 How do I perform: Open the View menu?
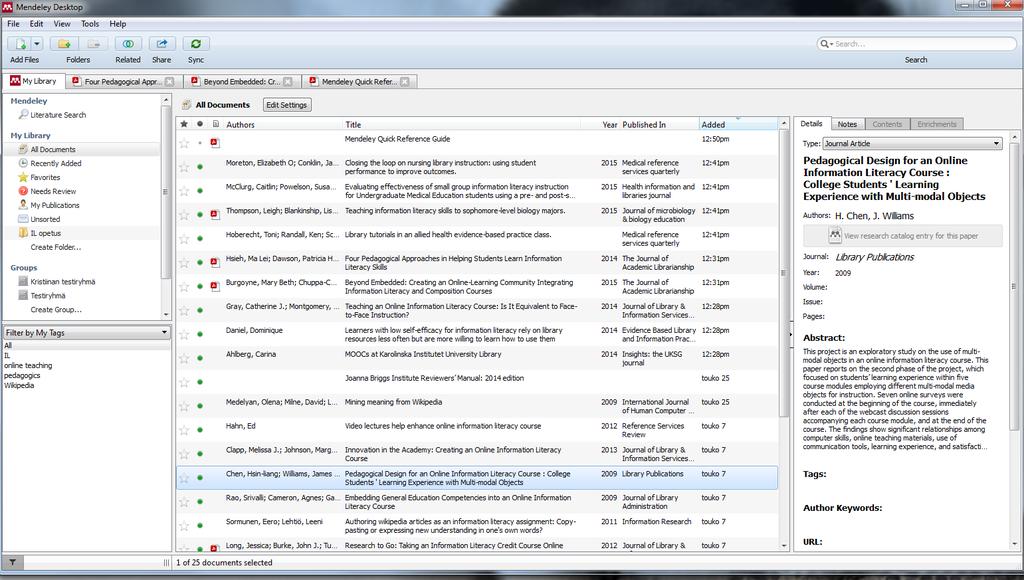click(x=62, y=24)
